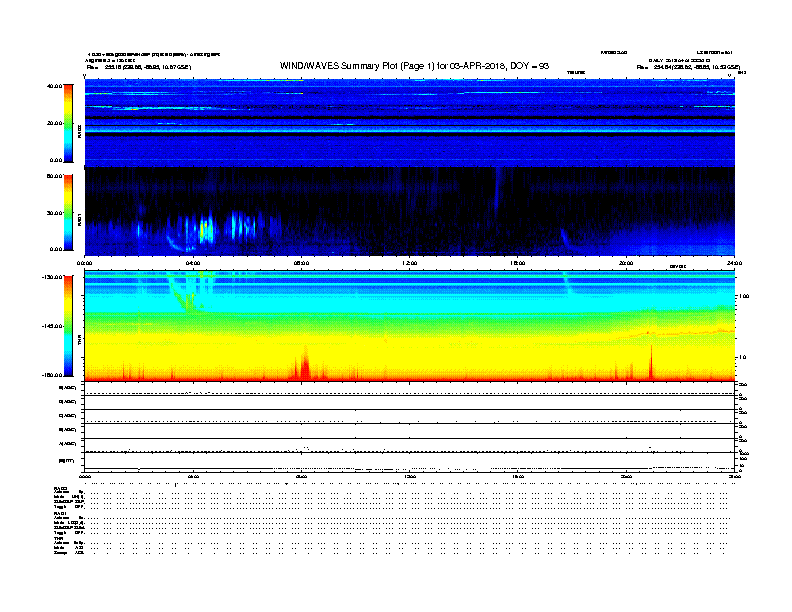Click the 100 label on TNR right axis
This screenshot has width=792, height=612.
point(744,296)
